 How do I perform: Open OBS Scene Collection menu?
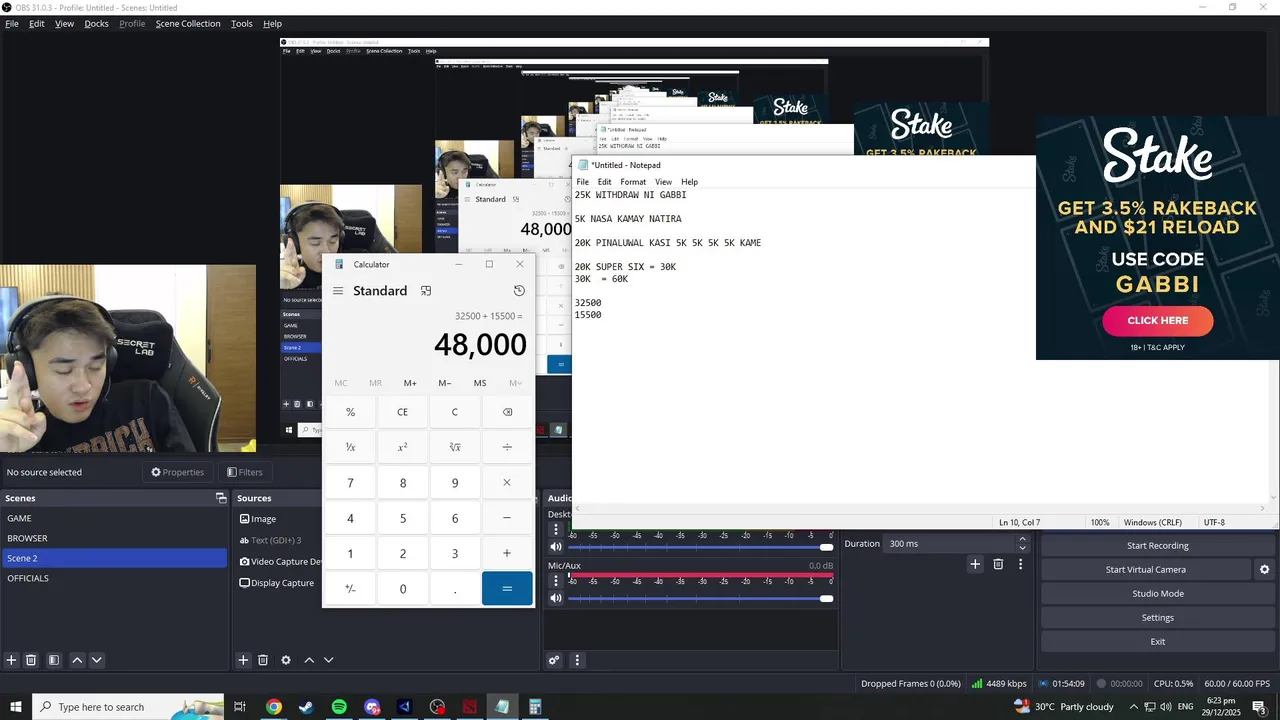point(188,24)
